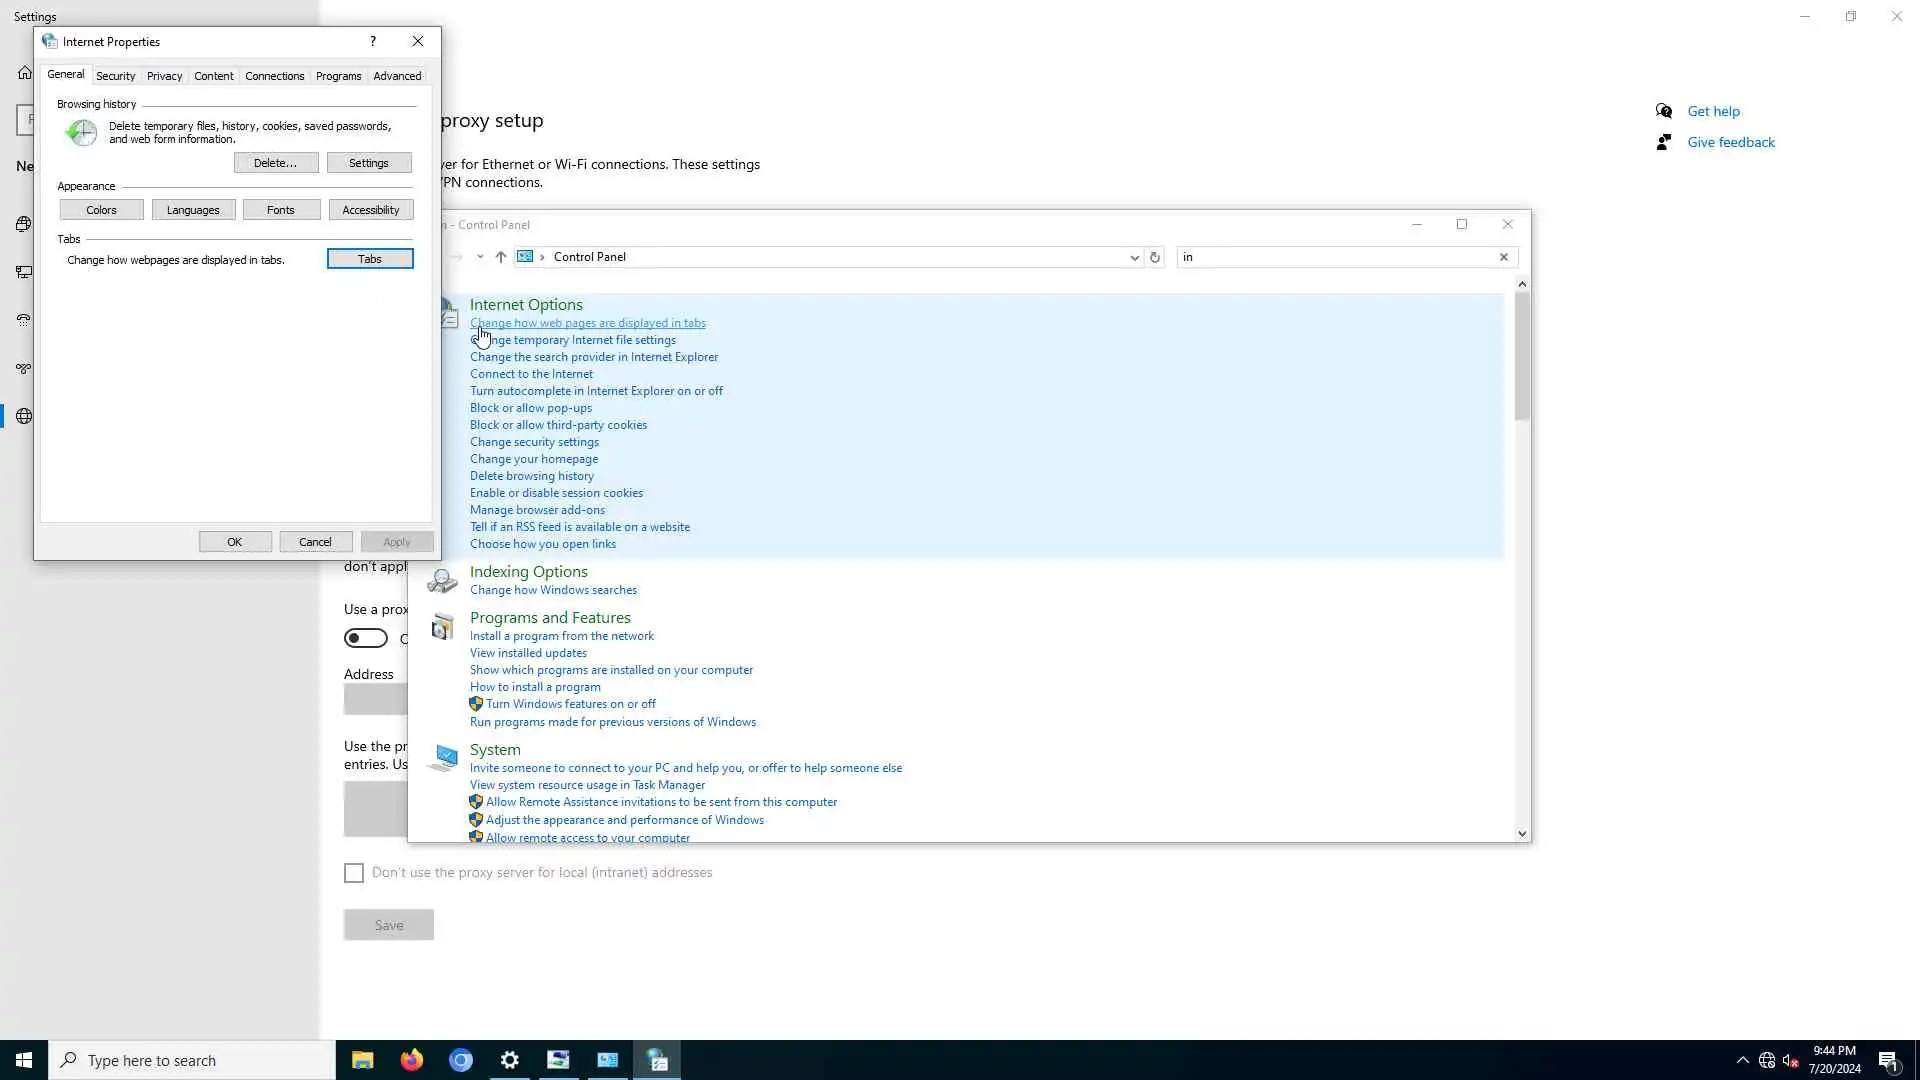Click the Get help icon
The height and width of the screenshot is (1080, 1920).
click(1664, 111)
